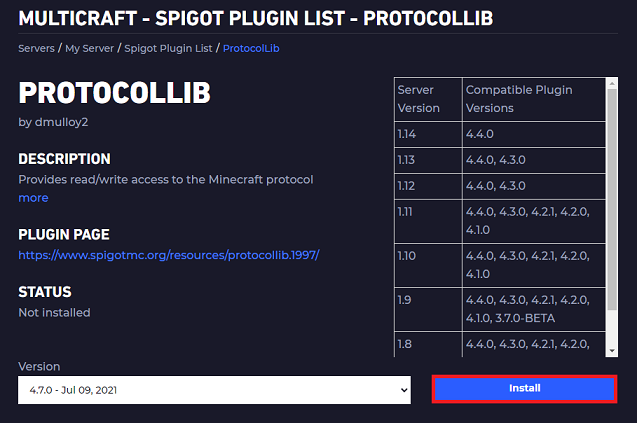The image size is (637, 423).
Task: Click the table scrollbar down arrow
Action: click(612, 350)
